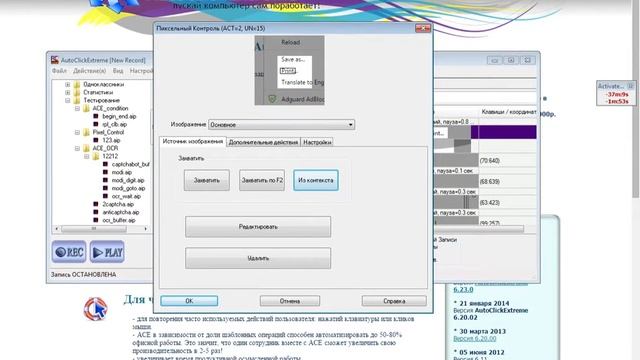
Task: Collapse the Тестирование tree node
Action: 68,100
